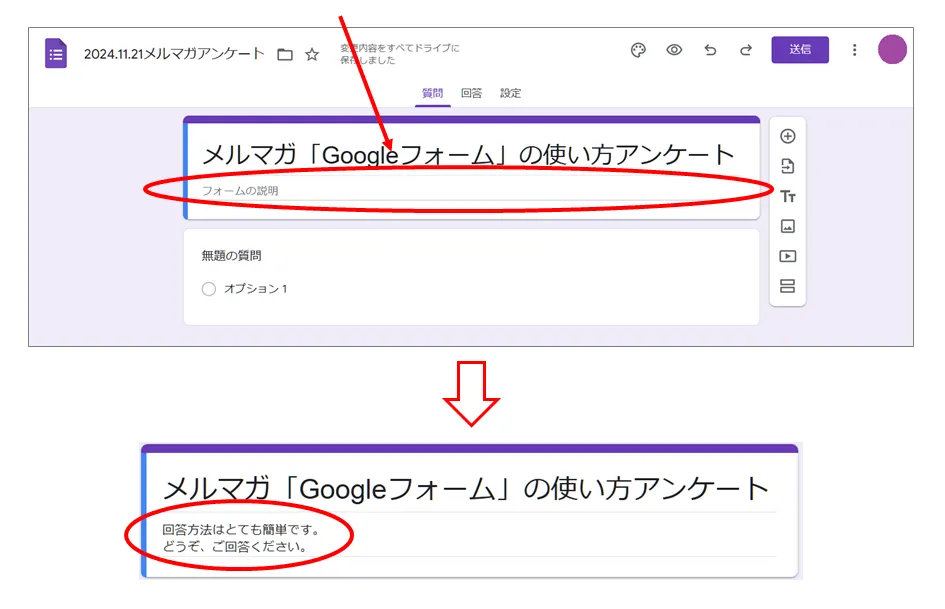Click the Google Forms home icon
The width and height of the screenshot is (945, 609).
(x=56, y=53)
